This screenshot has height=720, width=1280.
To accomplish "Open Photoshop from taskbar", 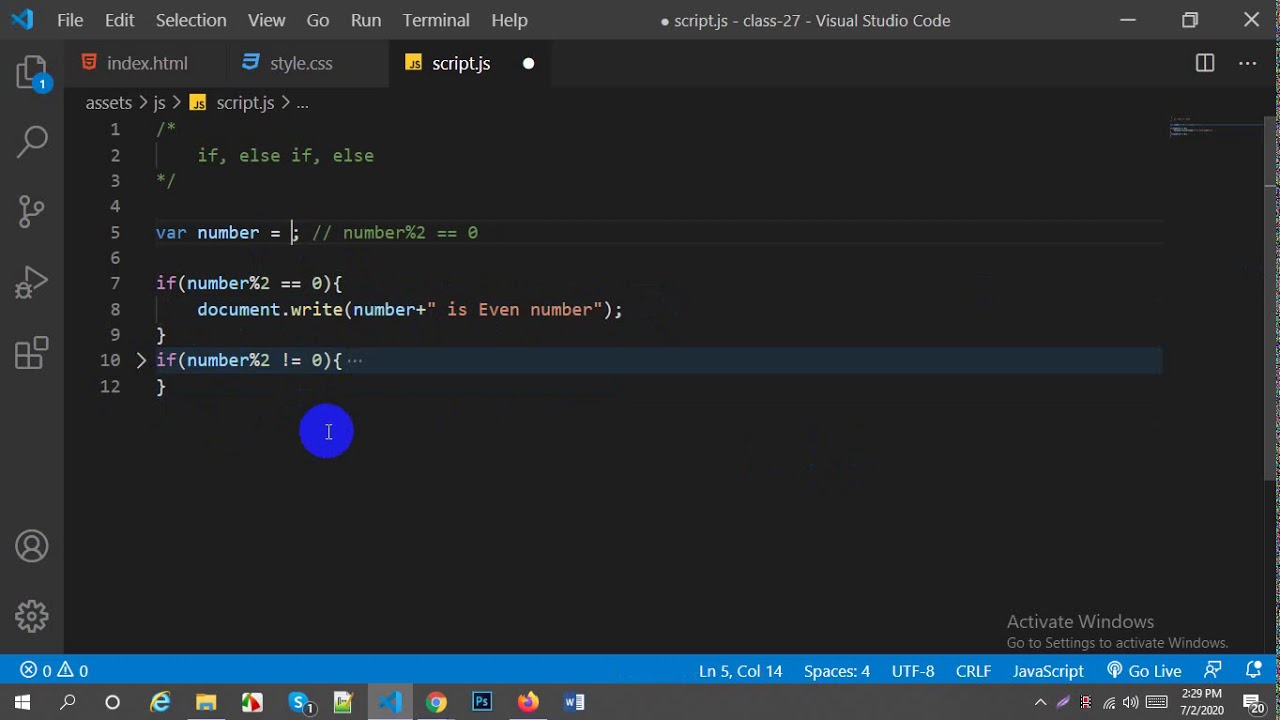I will pos(482,702).
